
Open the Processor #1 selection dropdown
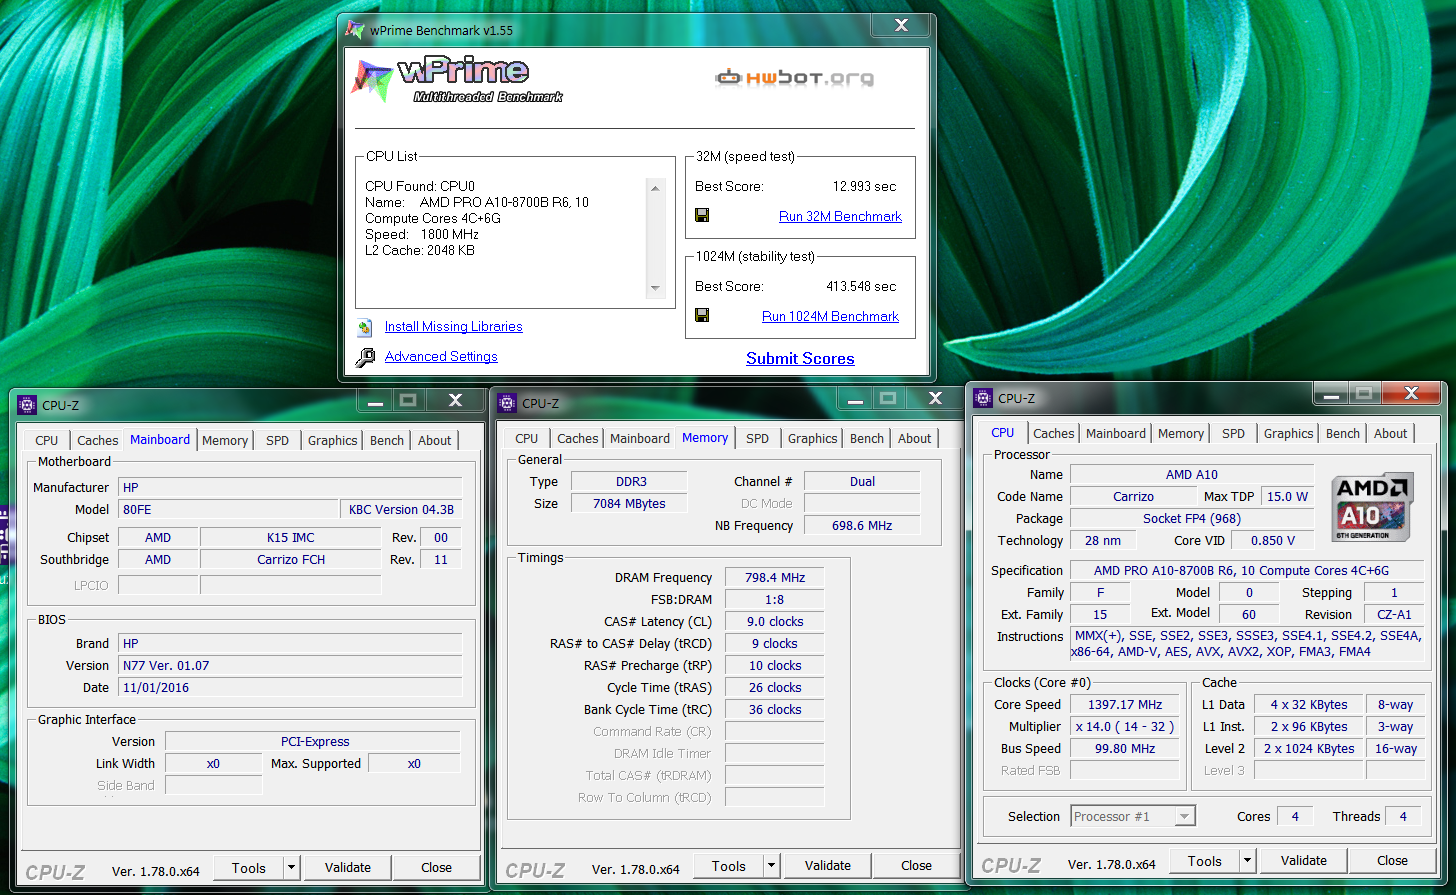[x=1184, y=817]
